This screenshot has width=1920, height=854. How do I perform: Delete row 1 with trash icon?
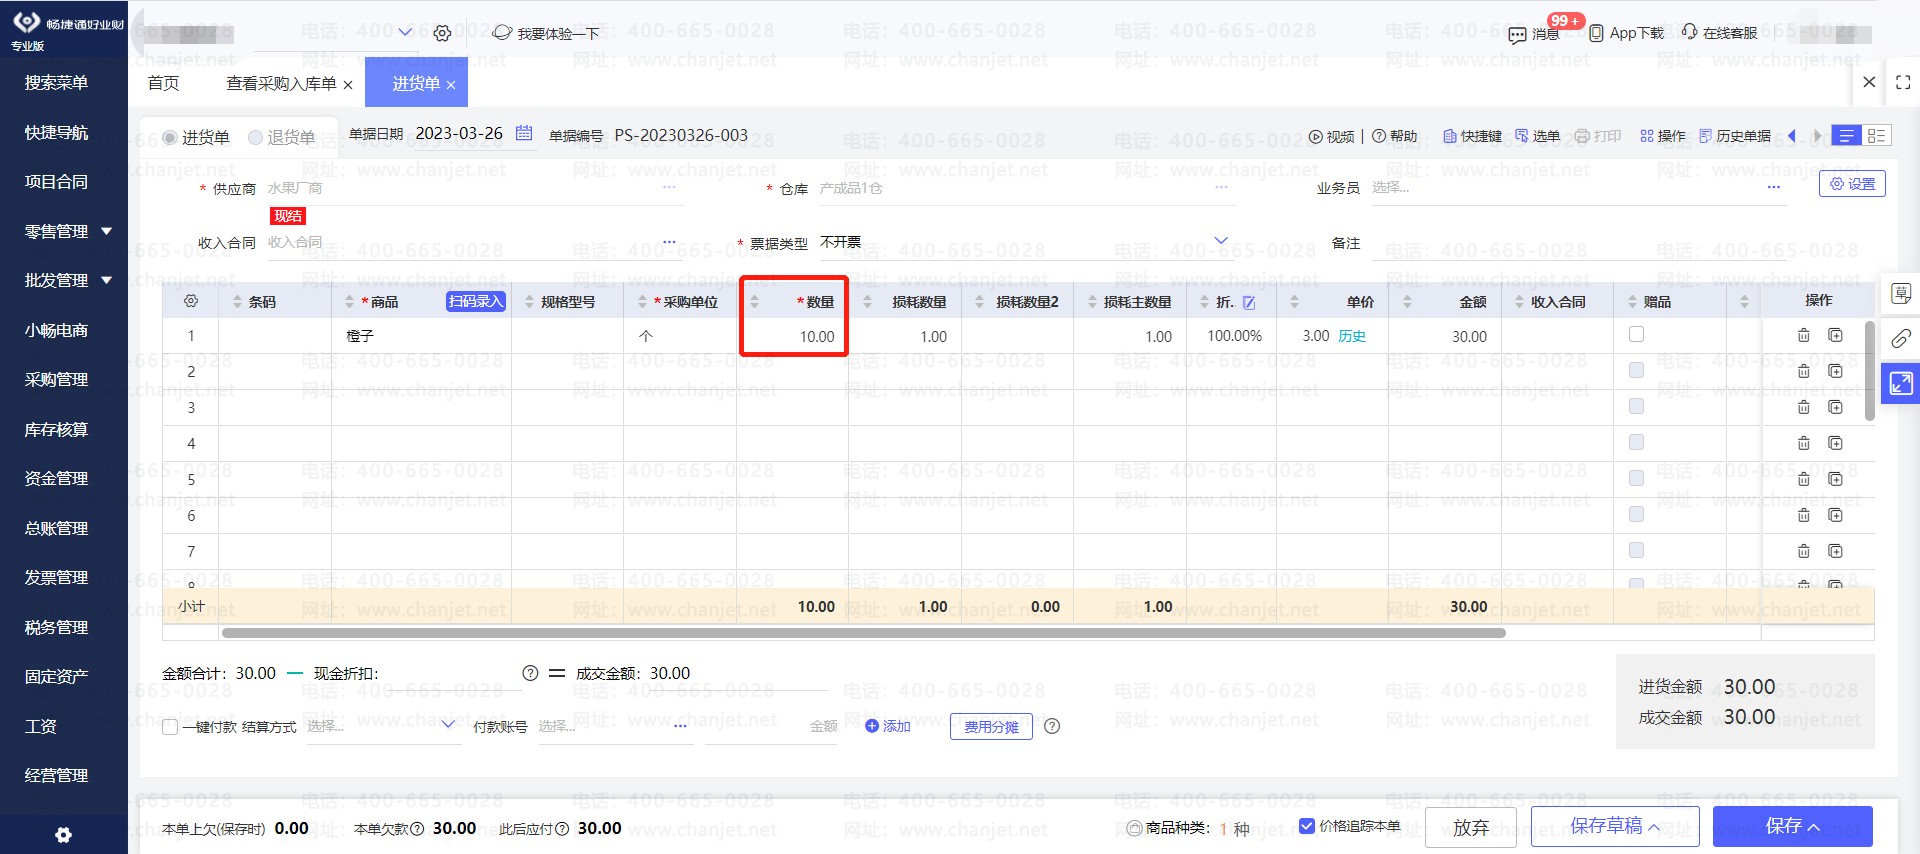pyautogui.click(x=1804, y=336)
